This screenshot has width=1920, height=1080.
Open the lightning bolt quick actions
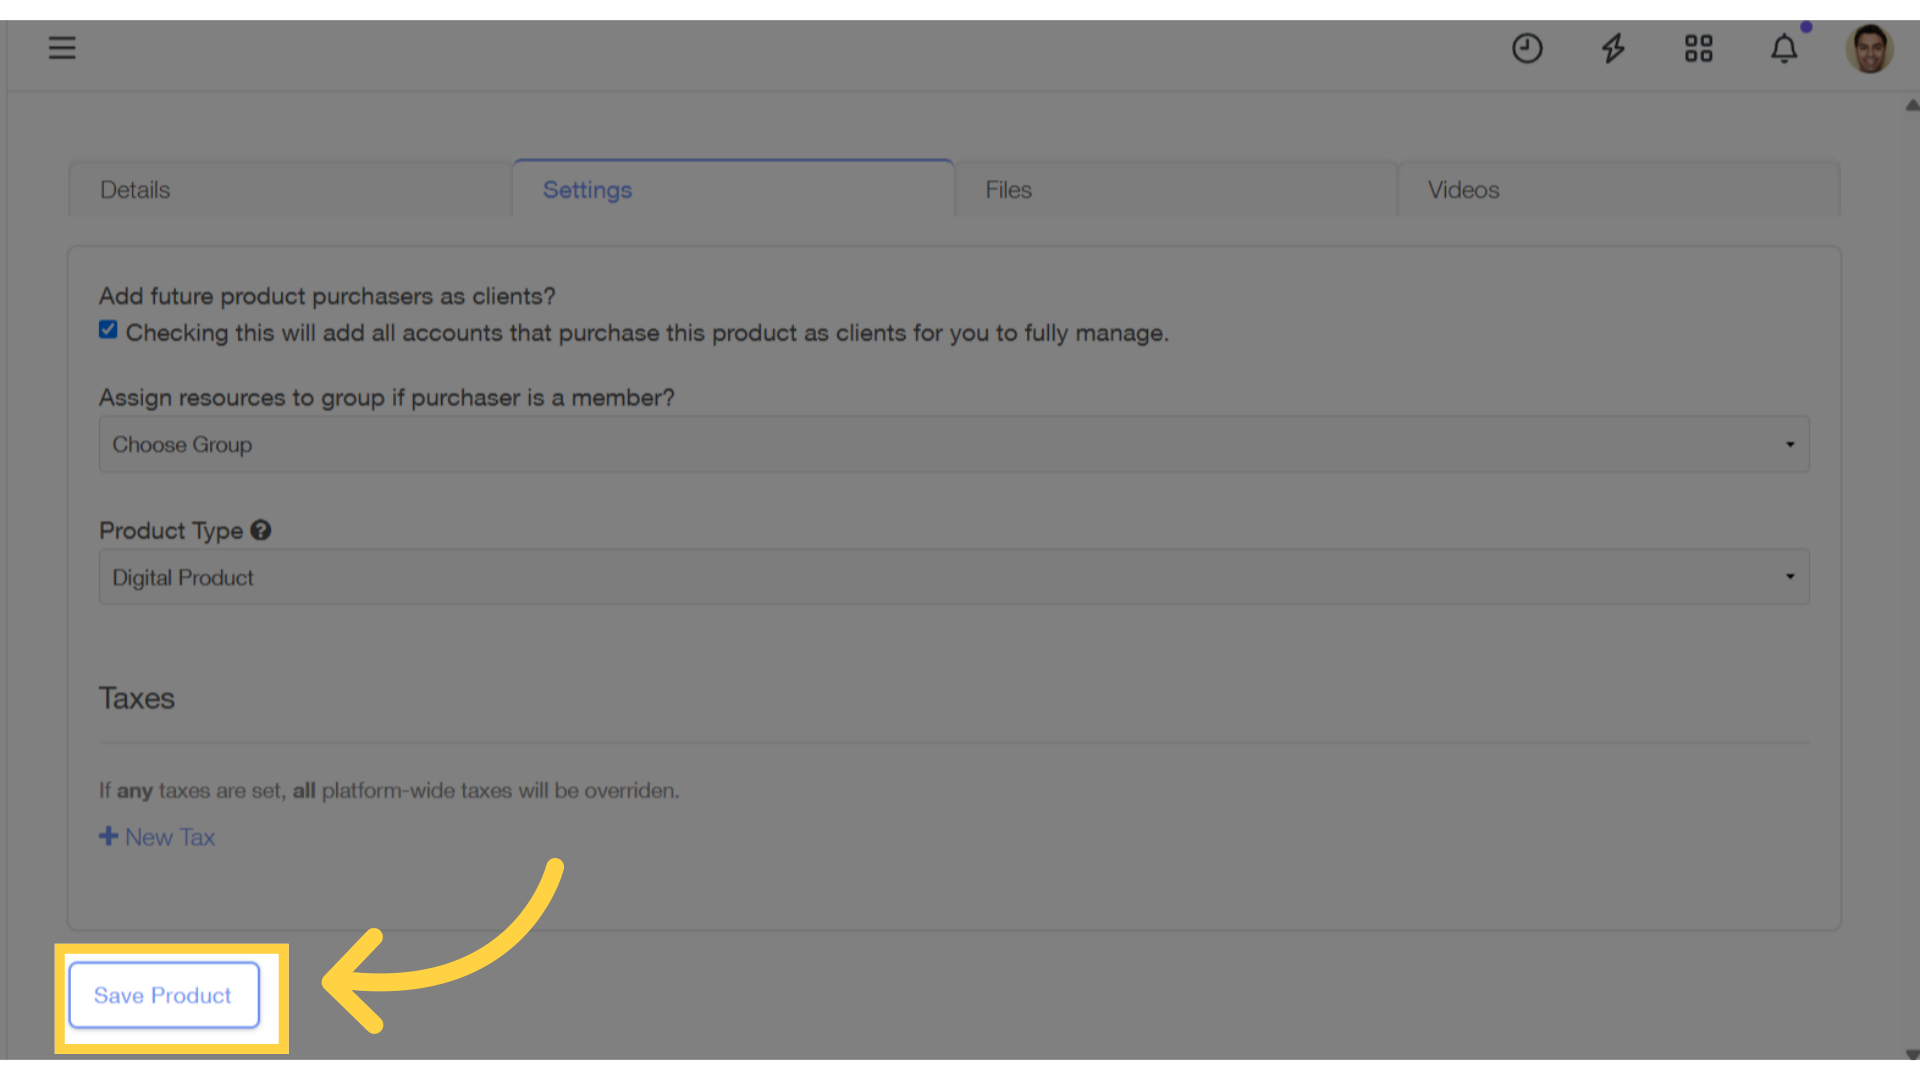tap(1612, 48)
